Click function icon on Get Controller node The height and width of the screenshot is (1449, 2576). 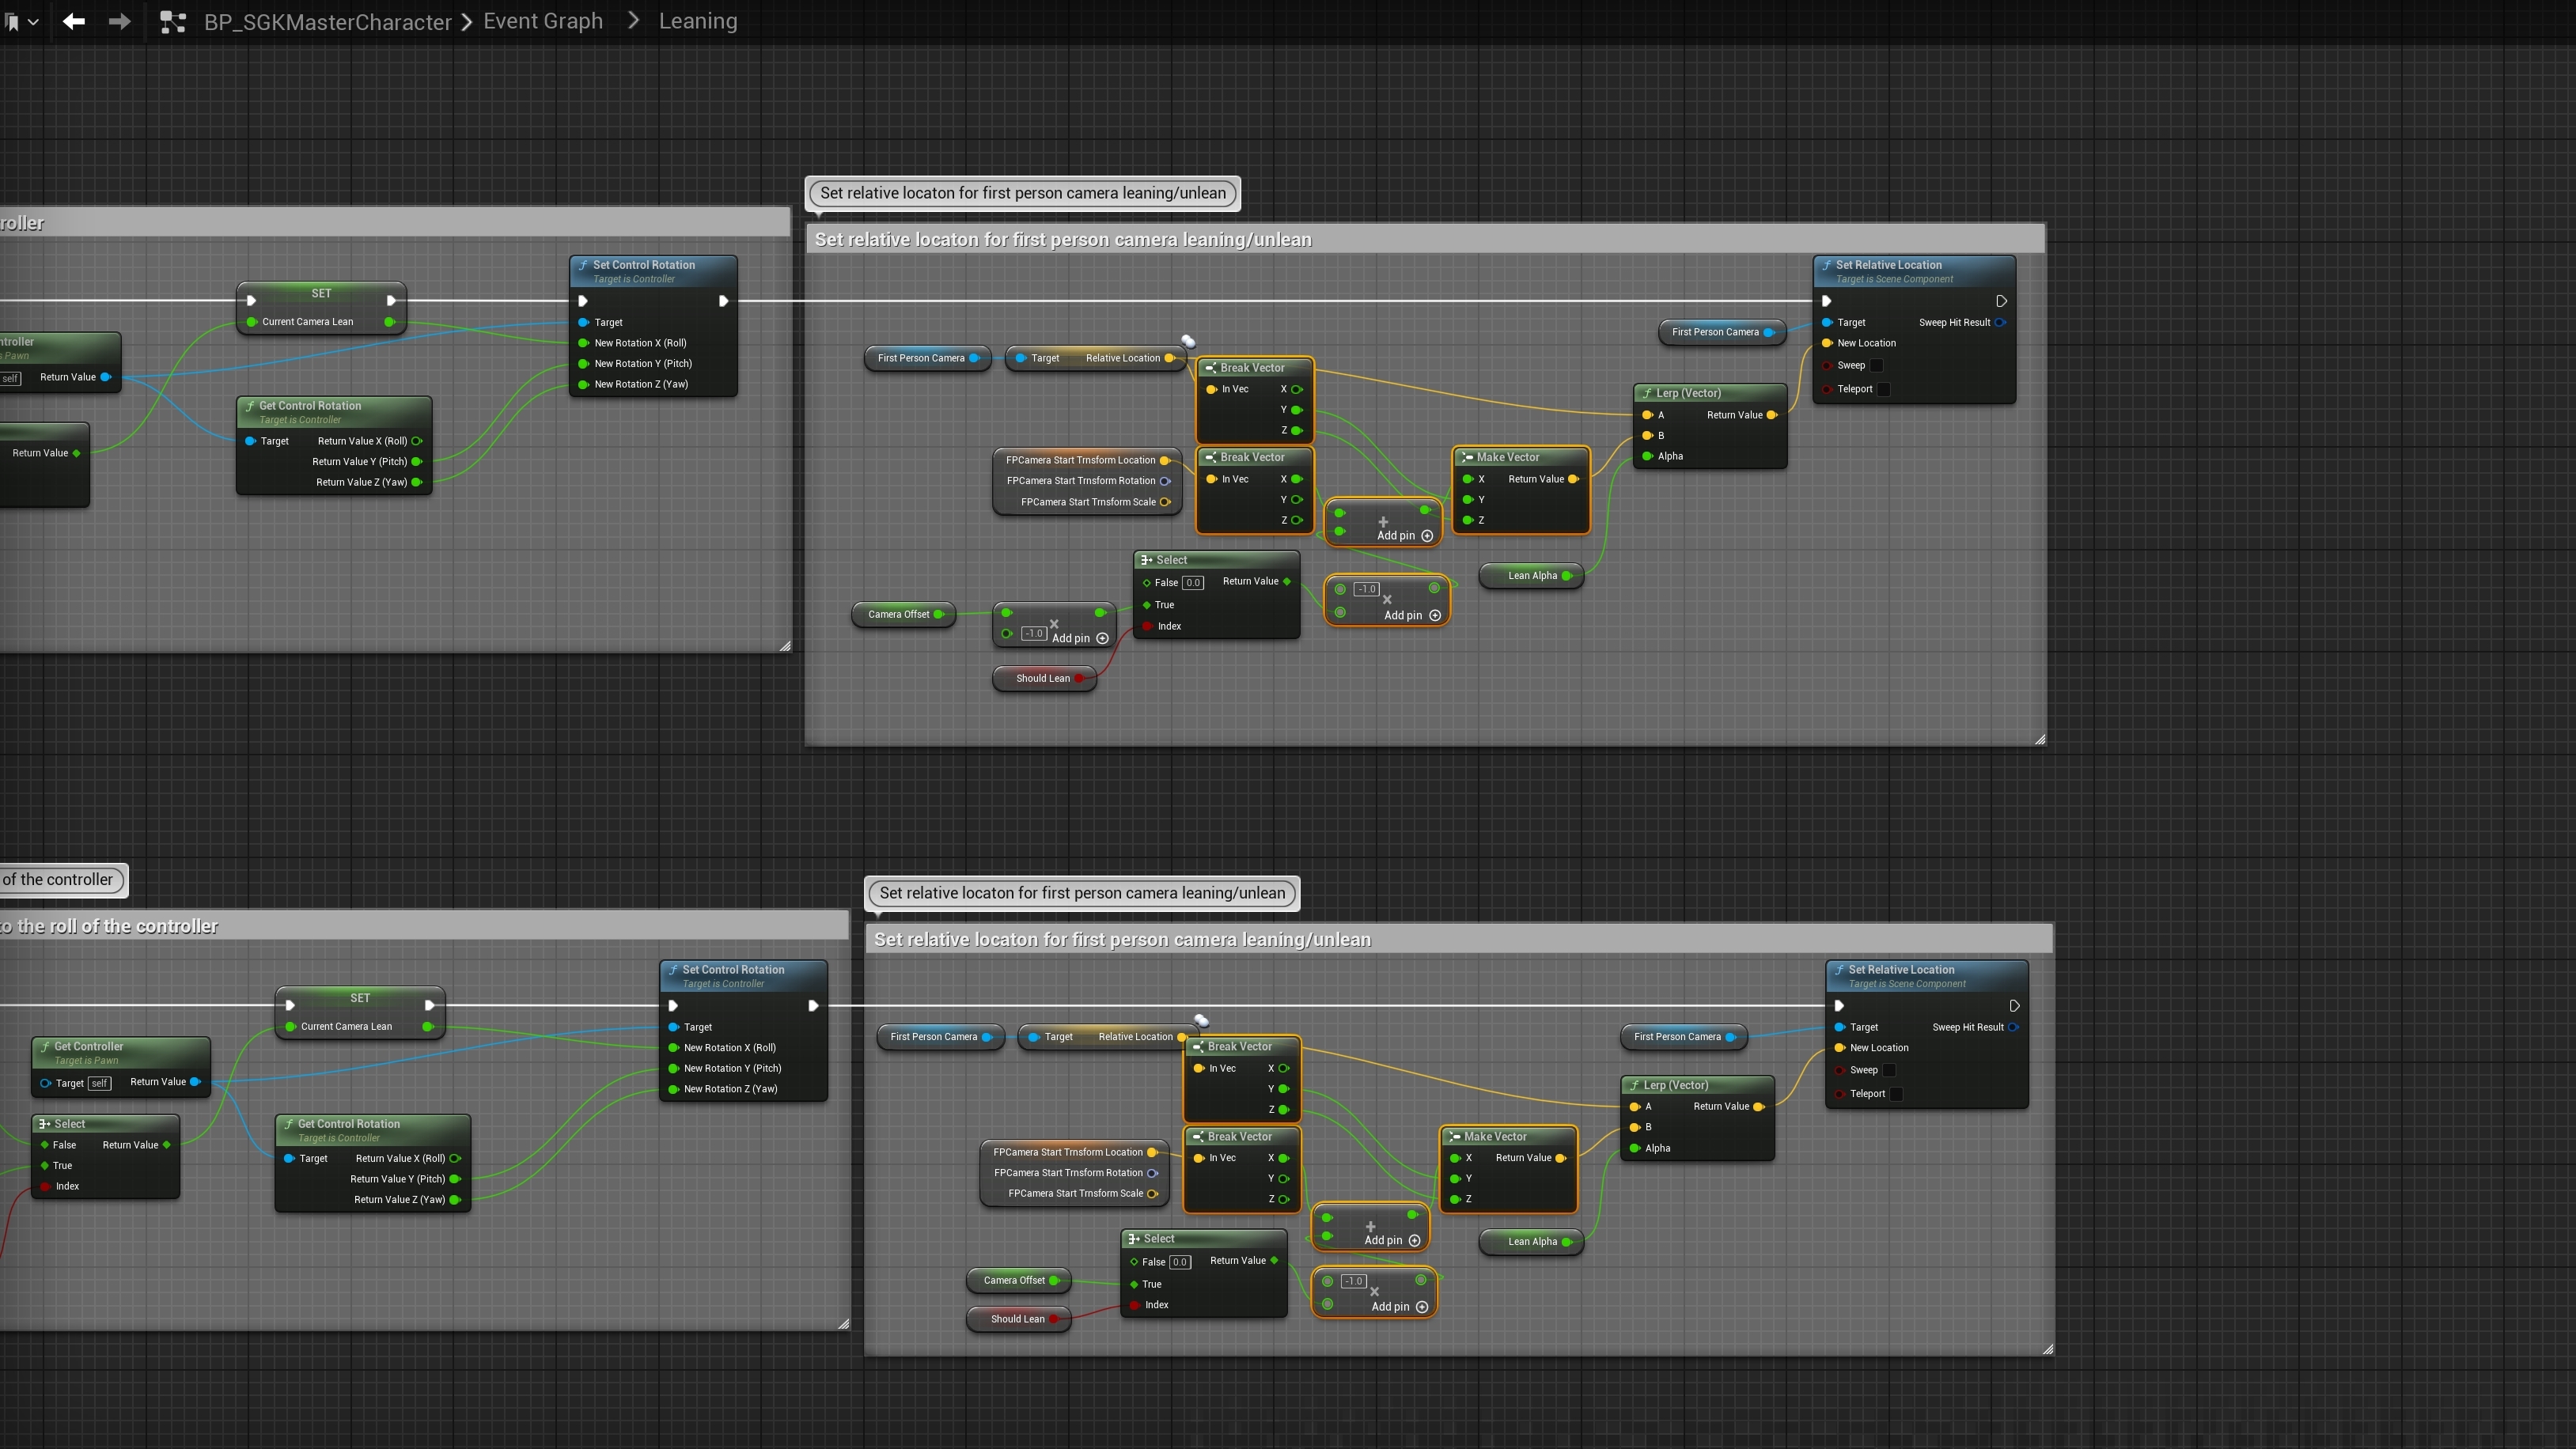point(46,1046)
